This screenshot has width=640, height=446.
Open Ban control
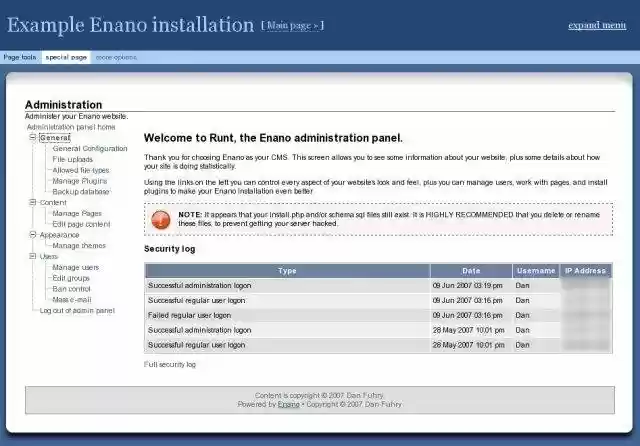tap(71, 289)
